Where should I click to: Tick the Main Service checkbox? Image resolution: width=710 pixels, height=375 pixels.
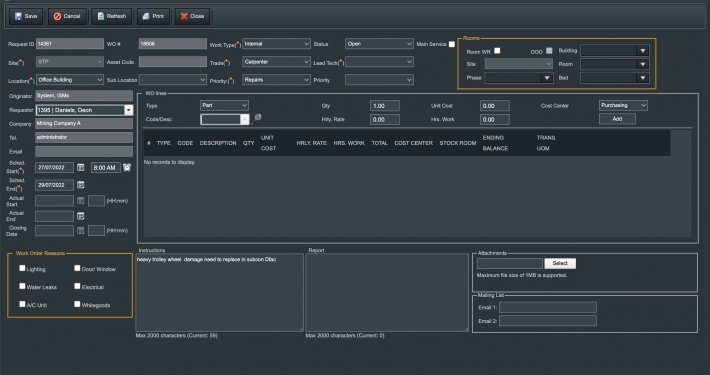point(451,44)
